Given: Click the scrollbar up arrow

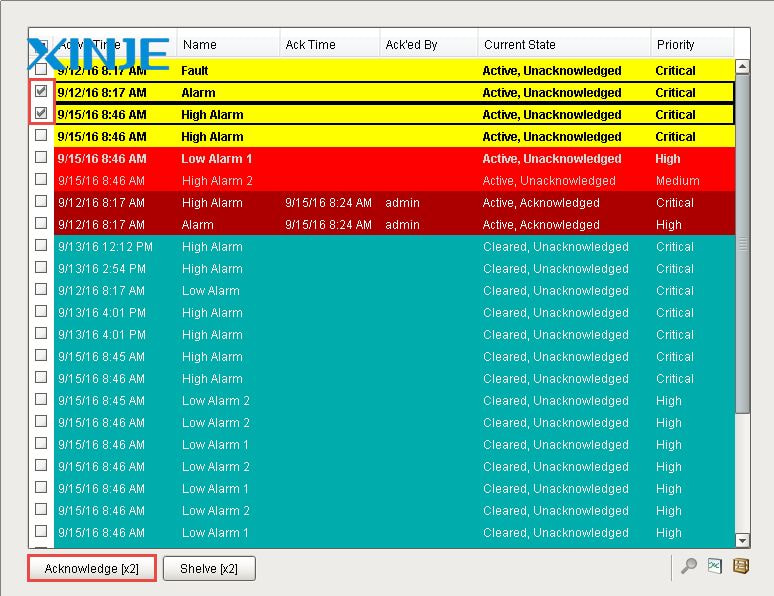Looking at the screenshot, I should [x=742, y=66].
